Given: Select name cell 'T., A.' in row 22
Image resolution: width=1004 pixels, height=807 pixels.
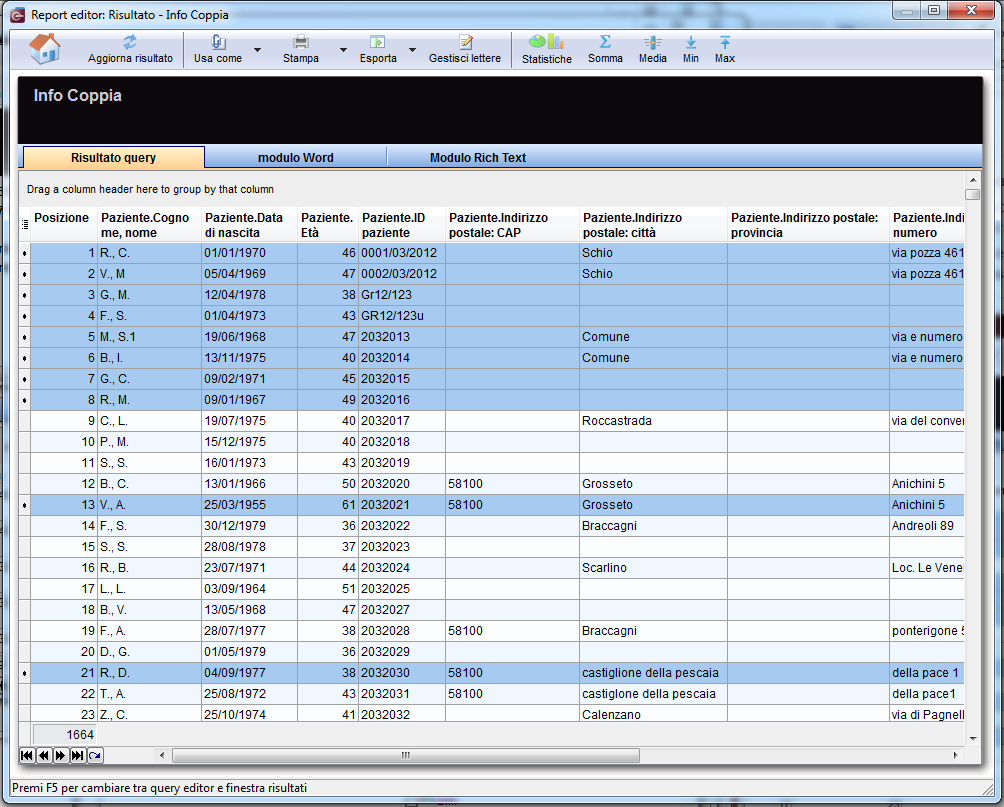Looking at the screenshot, I should point(149,694).
